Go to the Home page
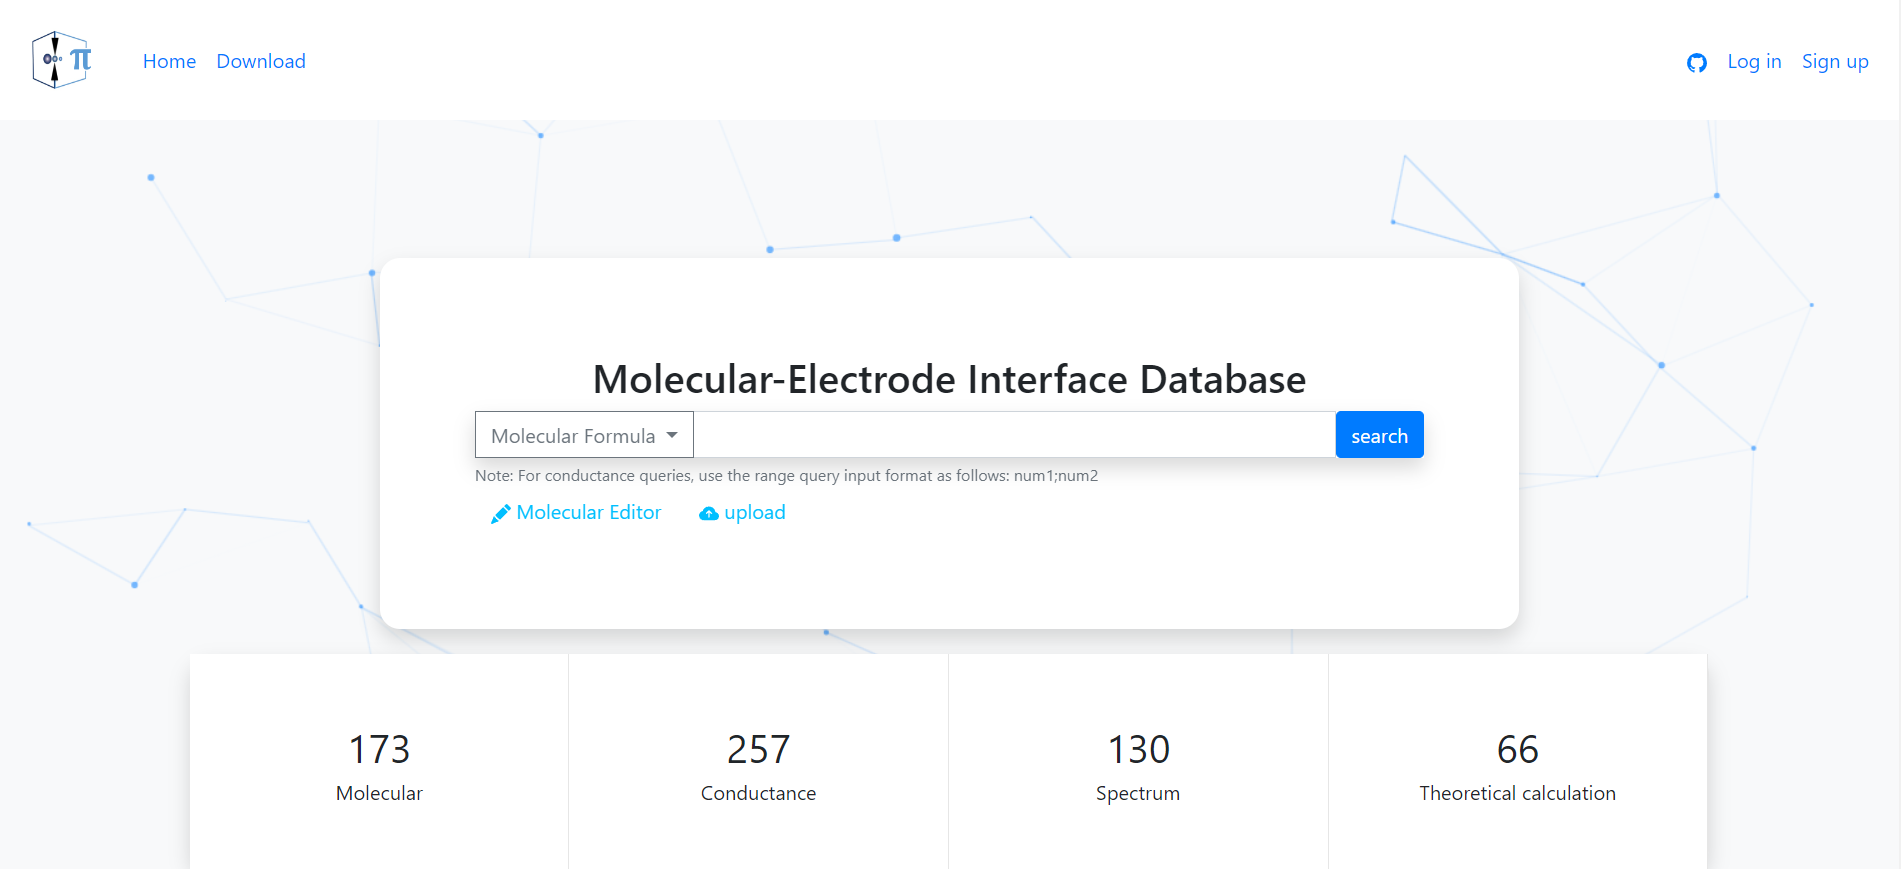1901x869 pixels. [x=169, y=61]
